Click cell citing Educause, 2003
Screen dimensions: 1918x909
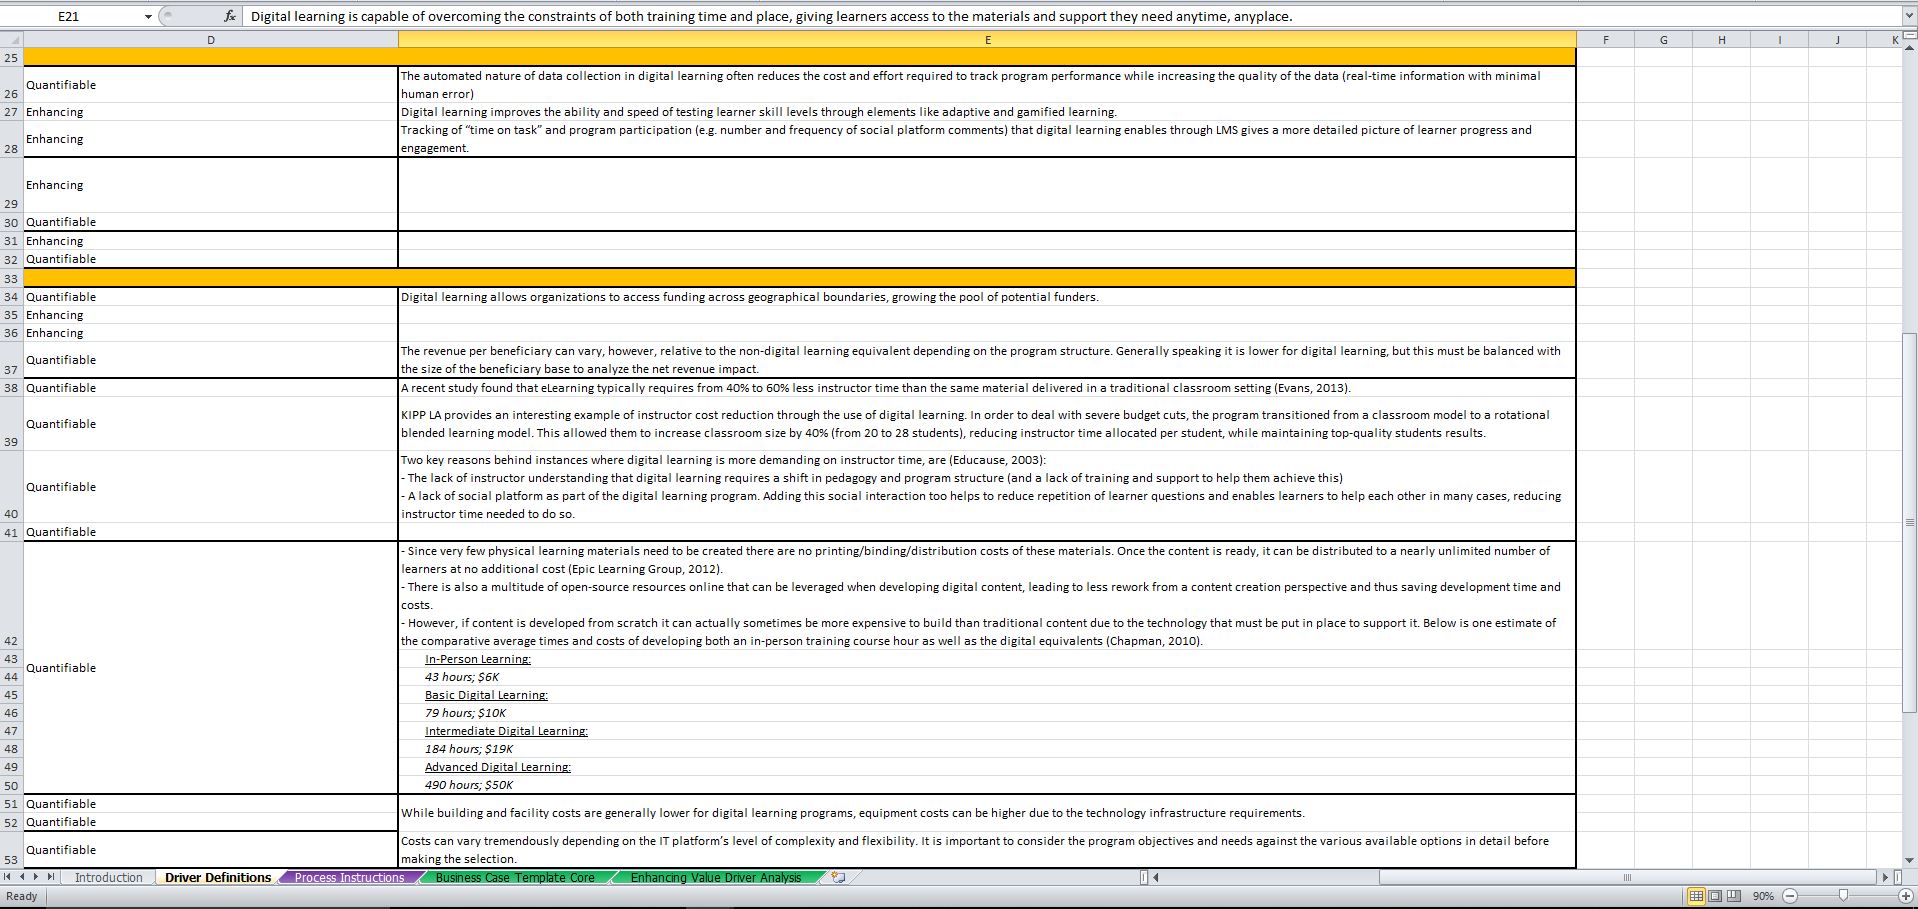[987, 487]
